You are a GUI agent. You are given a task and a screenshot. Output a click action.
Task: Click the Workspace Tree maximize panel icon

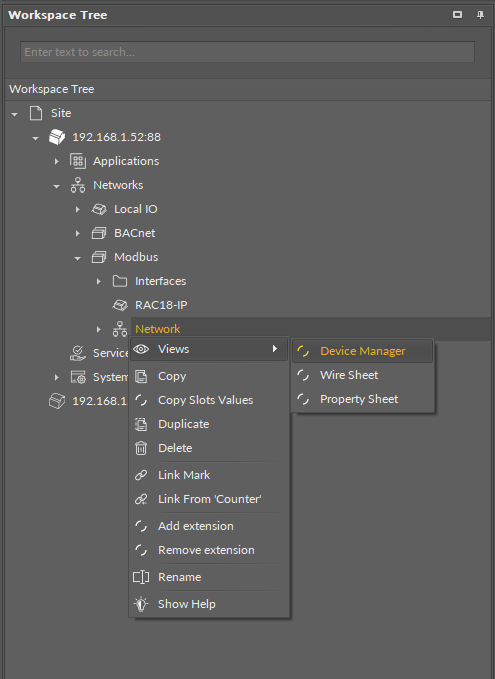457,15
